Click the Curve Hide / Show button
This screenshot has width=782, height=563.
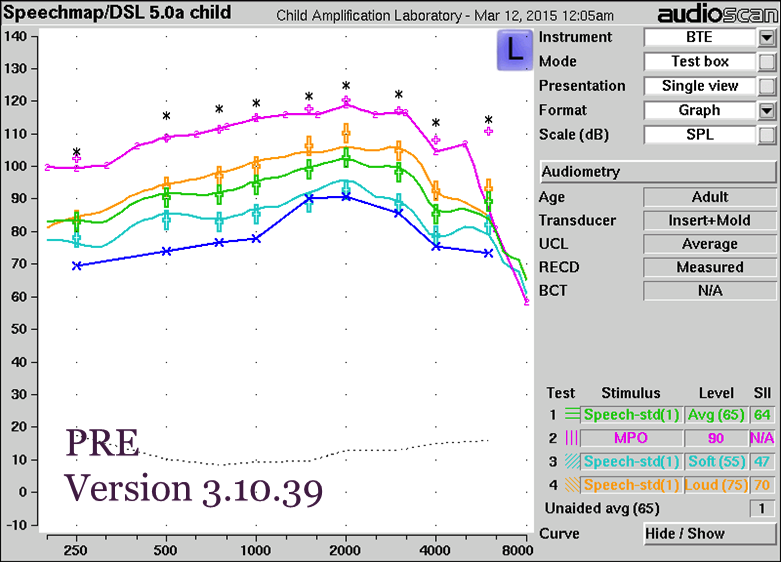point(710,534)
